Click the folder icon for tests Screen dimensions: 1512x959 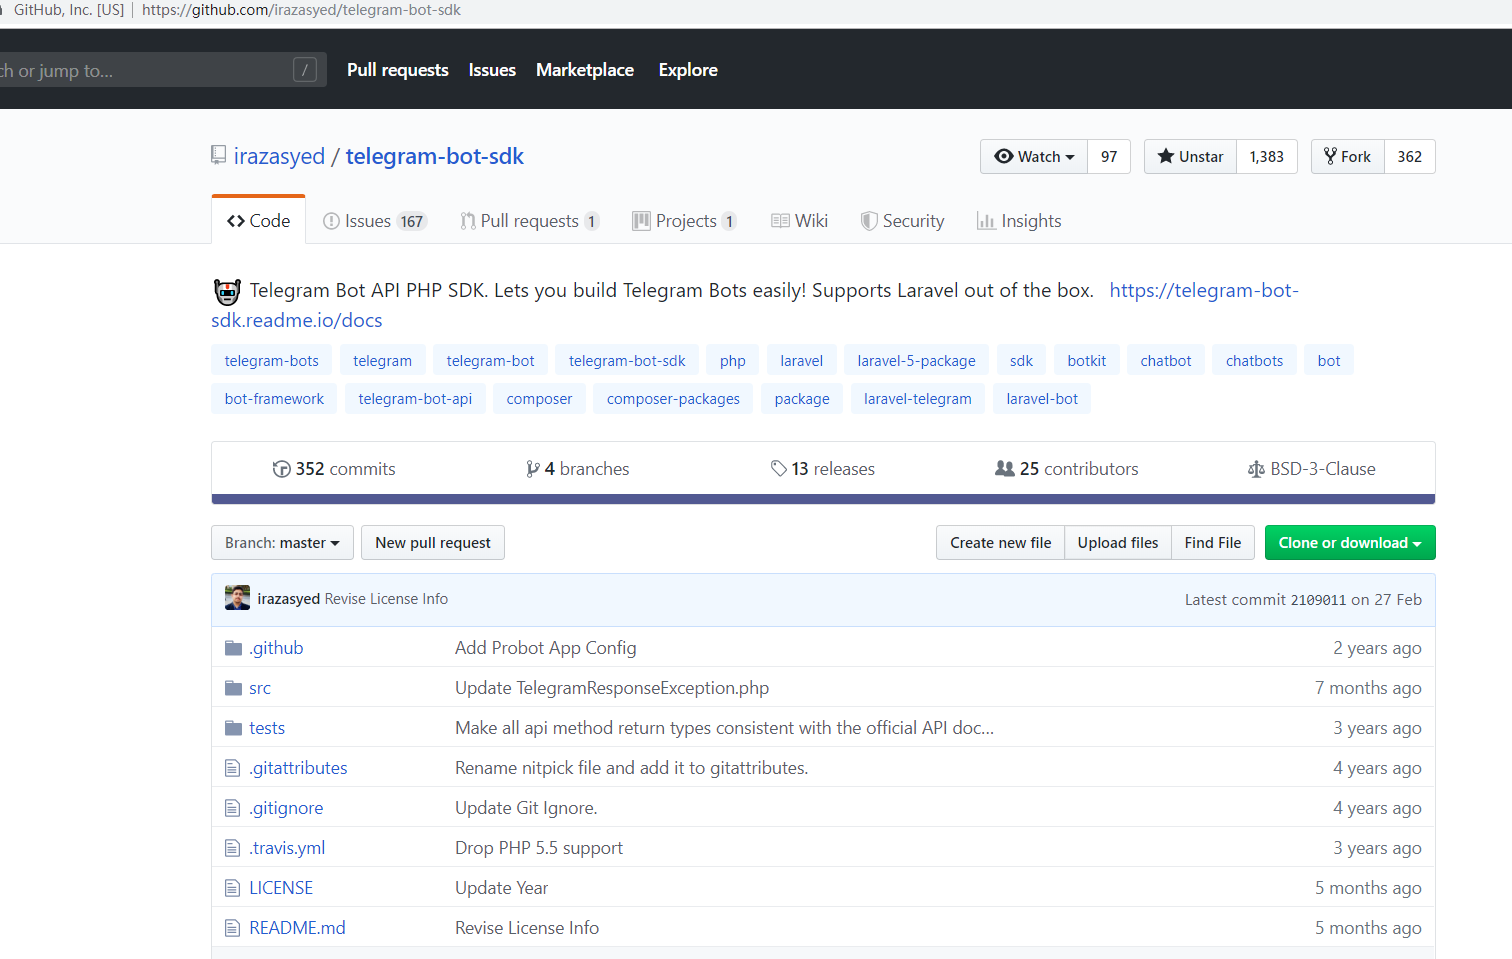pos(234,728)
